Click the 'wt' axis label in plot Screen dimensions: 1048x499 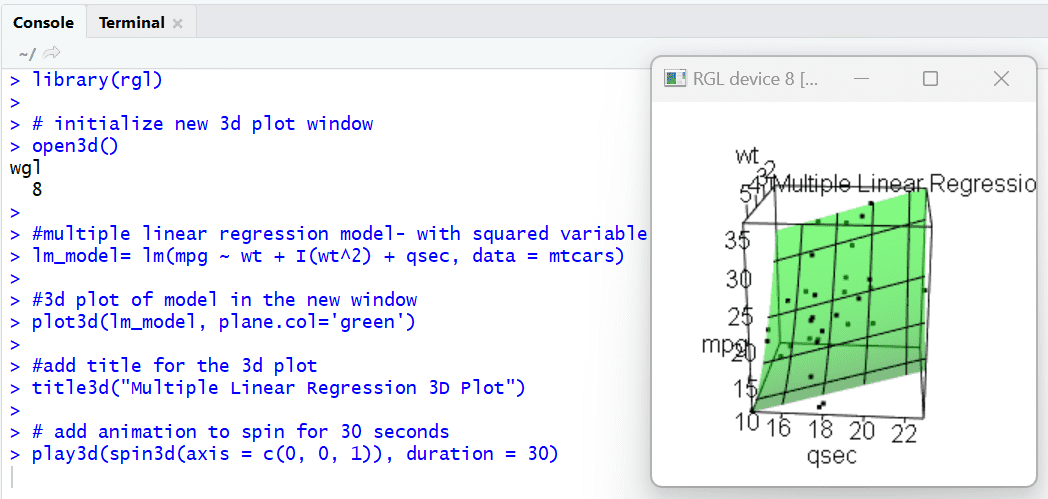pyautogui.click(x=746, y=156)
